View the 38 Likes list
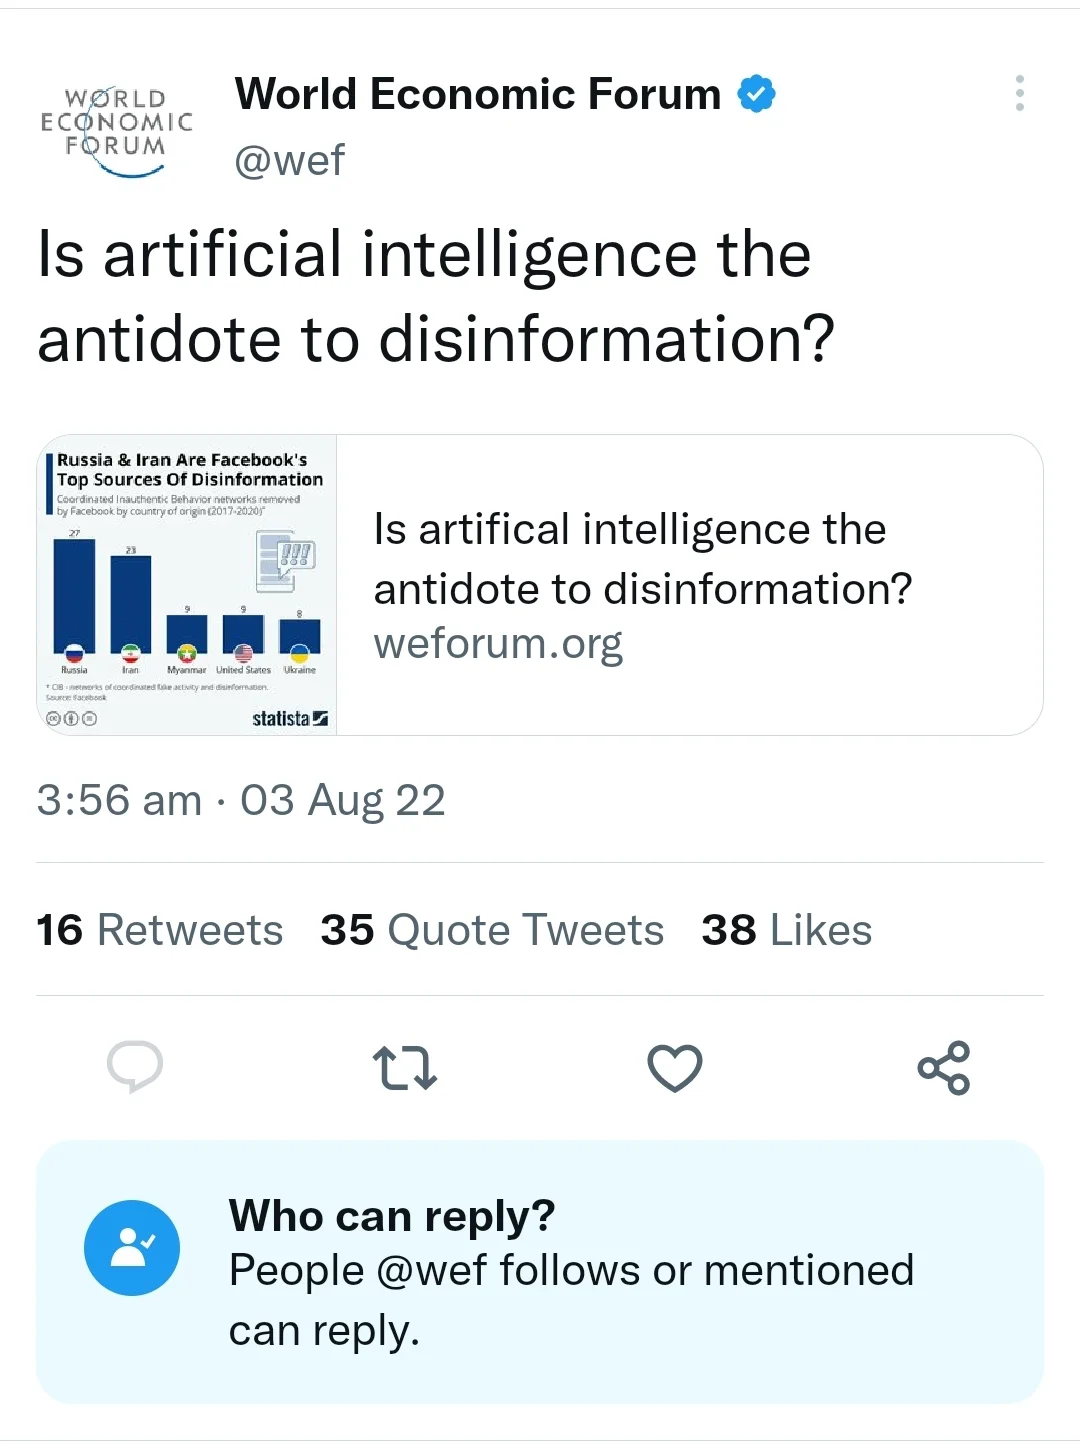Image resolution: width=1080 pixels, height=1441 pixels. pos(786,930)
